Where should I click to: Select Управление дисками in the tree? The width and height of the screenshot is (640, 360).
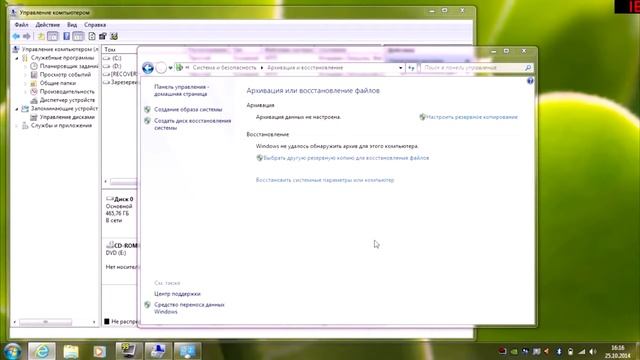click(x=67, y=118)
